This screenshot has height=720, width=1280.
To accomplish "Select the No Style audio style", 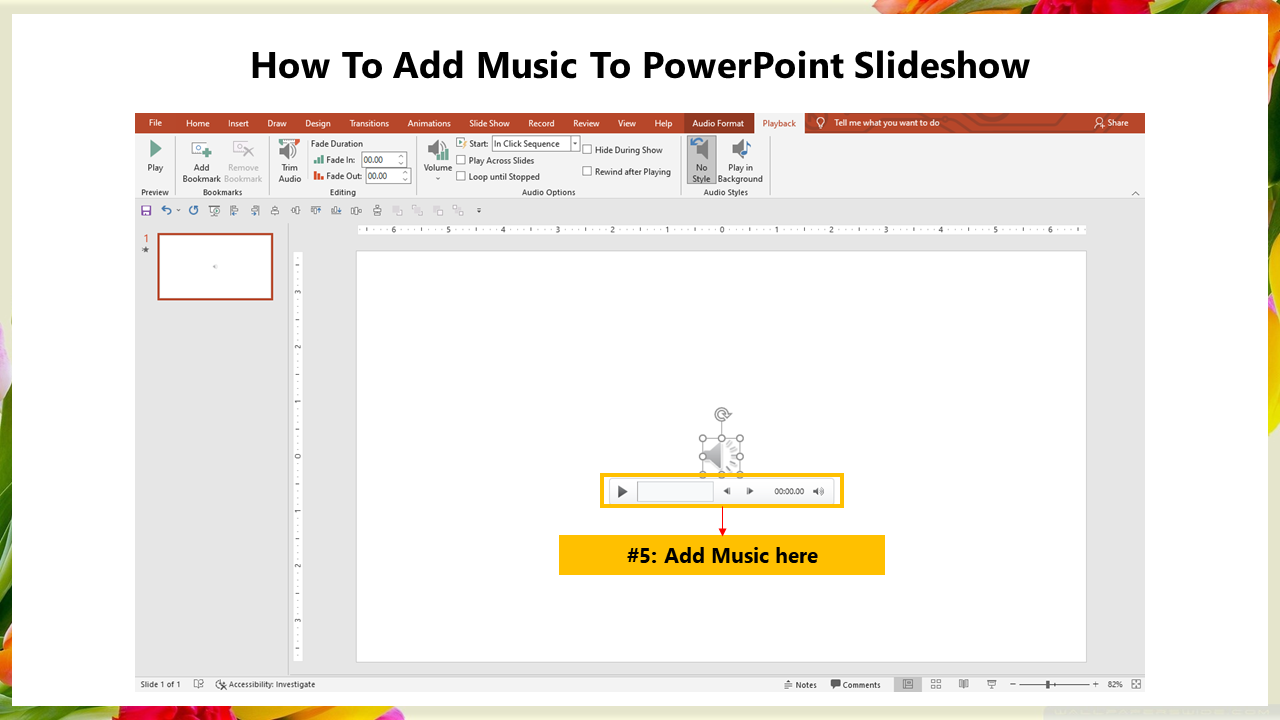I will coord(701,160).
